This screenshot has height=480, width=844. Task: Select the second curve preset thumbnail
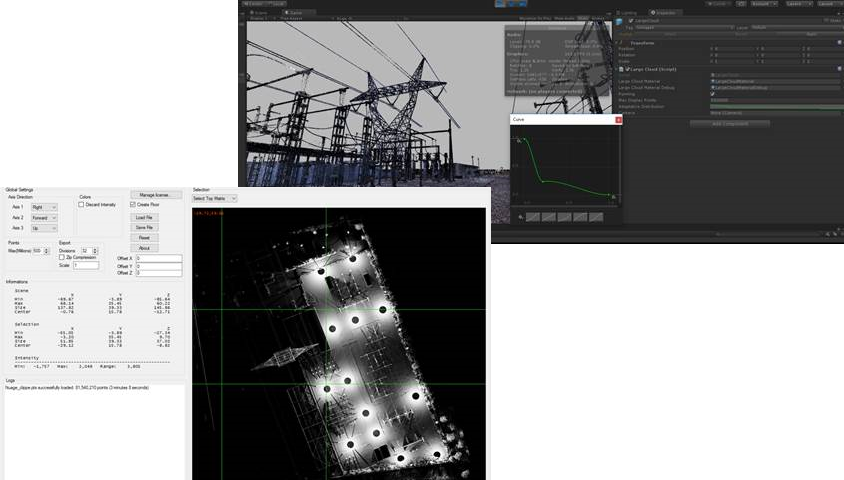point(548,217)
